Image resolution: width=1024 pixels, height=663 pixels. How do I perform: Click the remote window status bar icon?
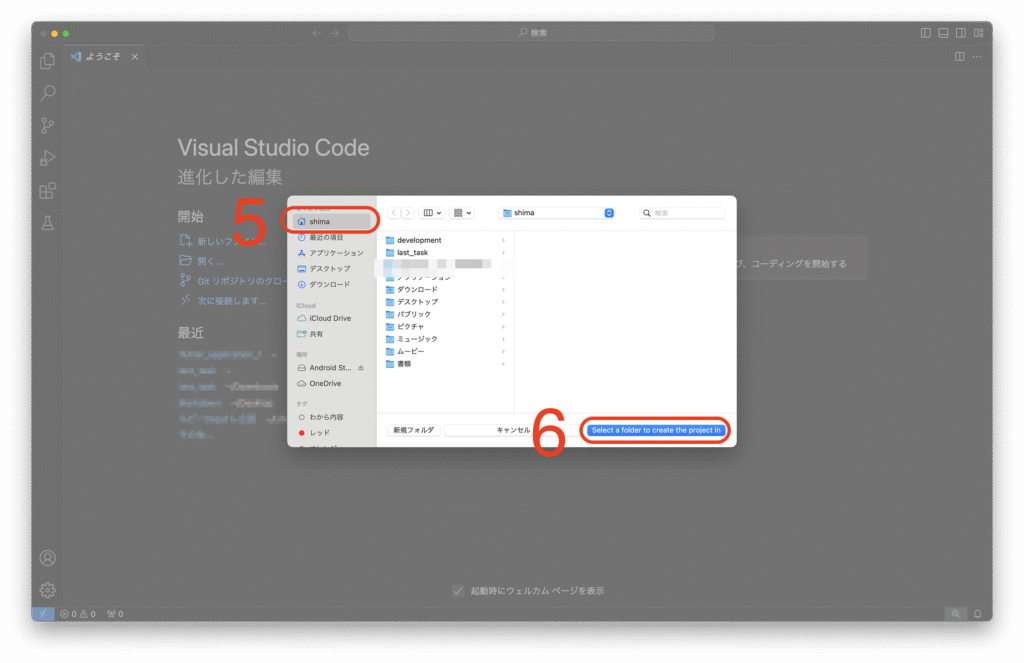[43, 614]
